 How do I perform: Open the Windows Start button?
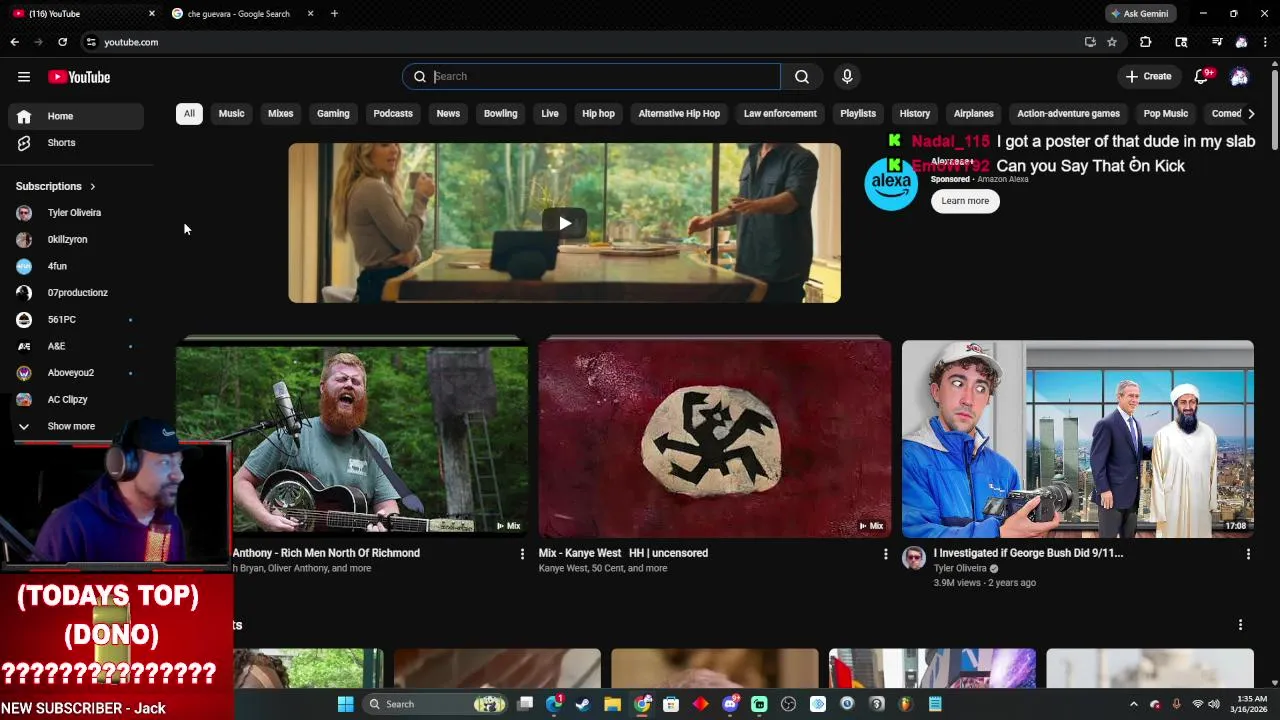(x=345, y=704)
